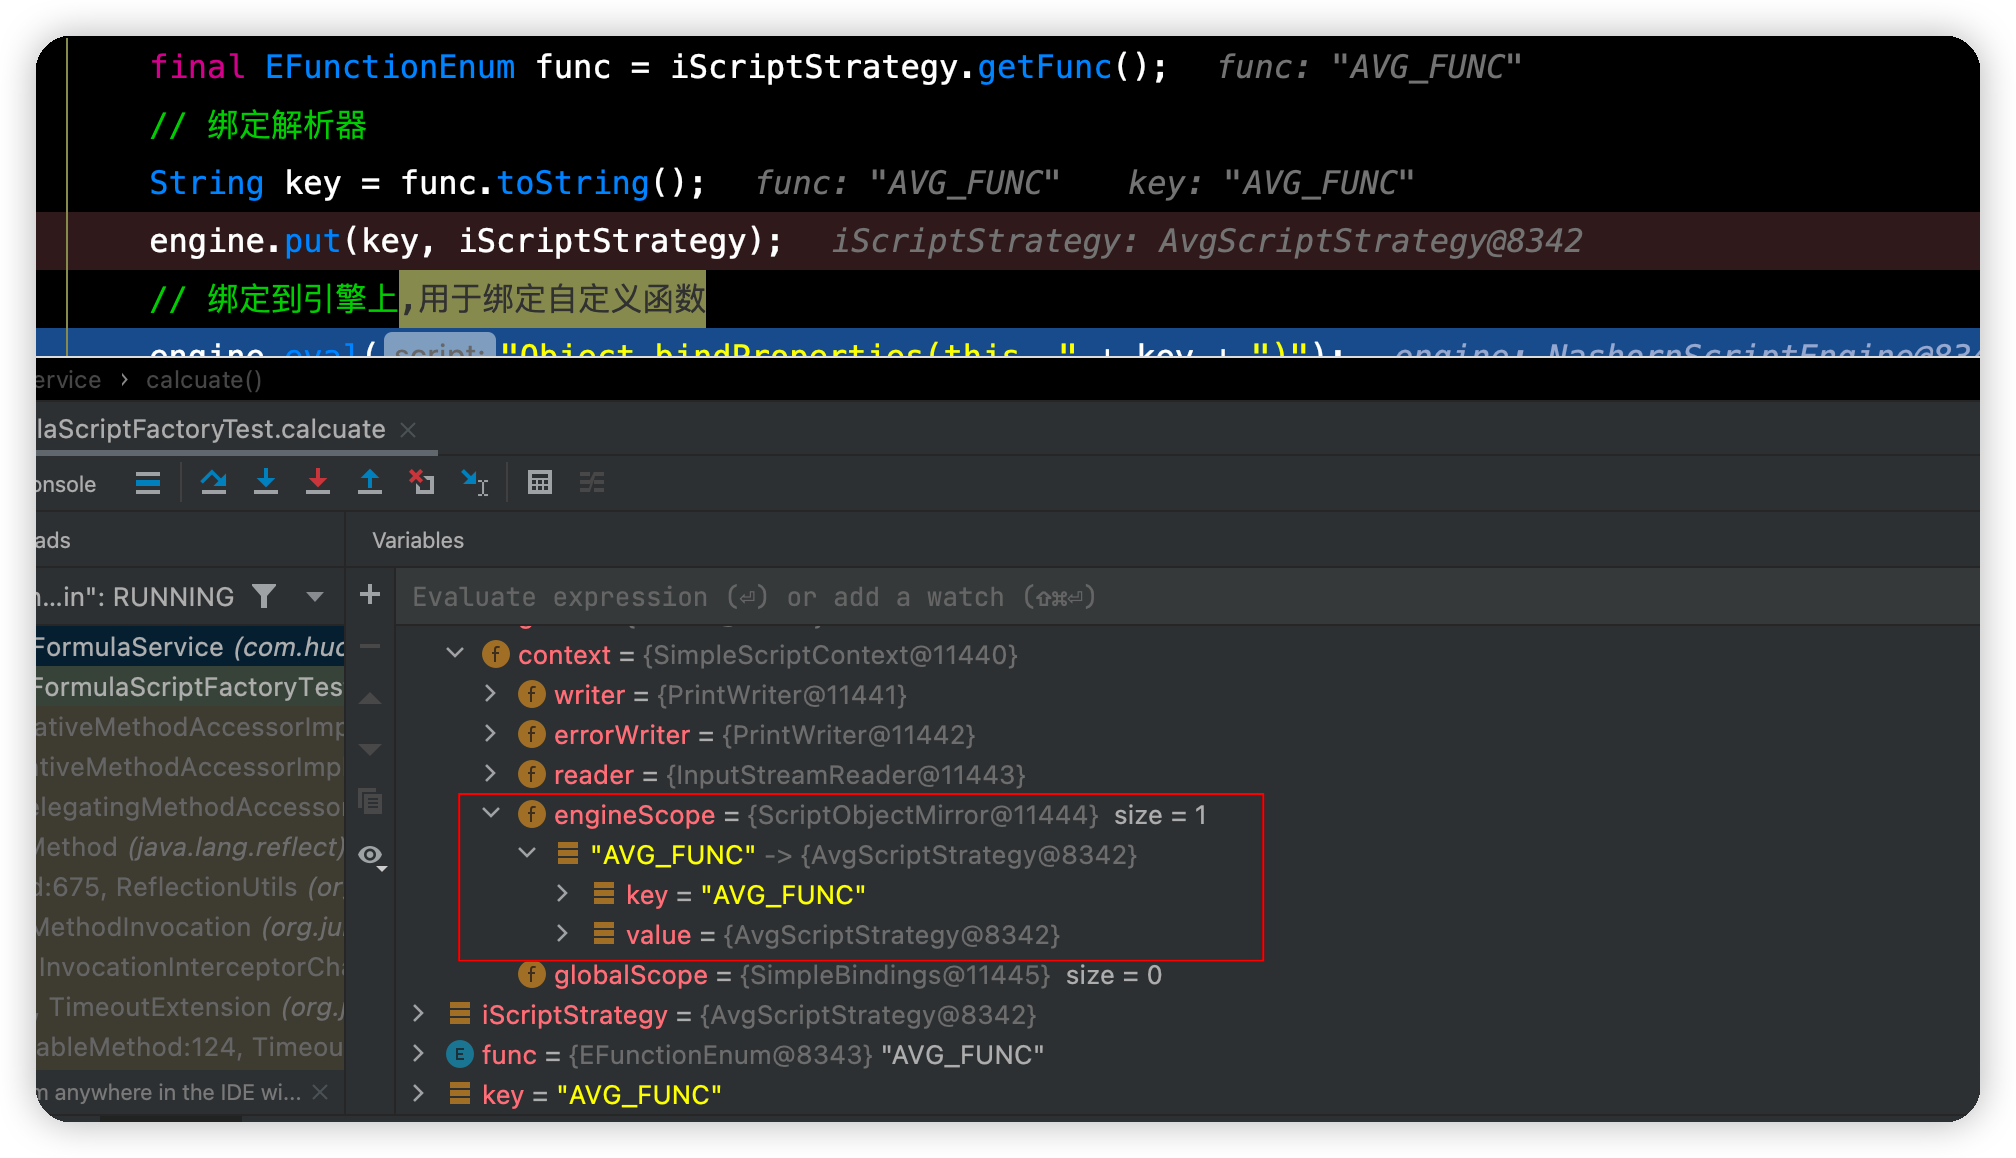Collapse the engineScope tree node
2016x1158 pixels.
coord(491,814)
